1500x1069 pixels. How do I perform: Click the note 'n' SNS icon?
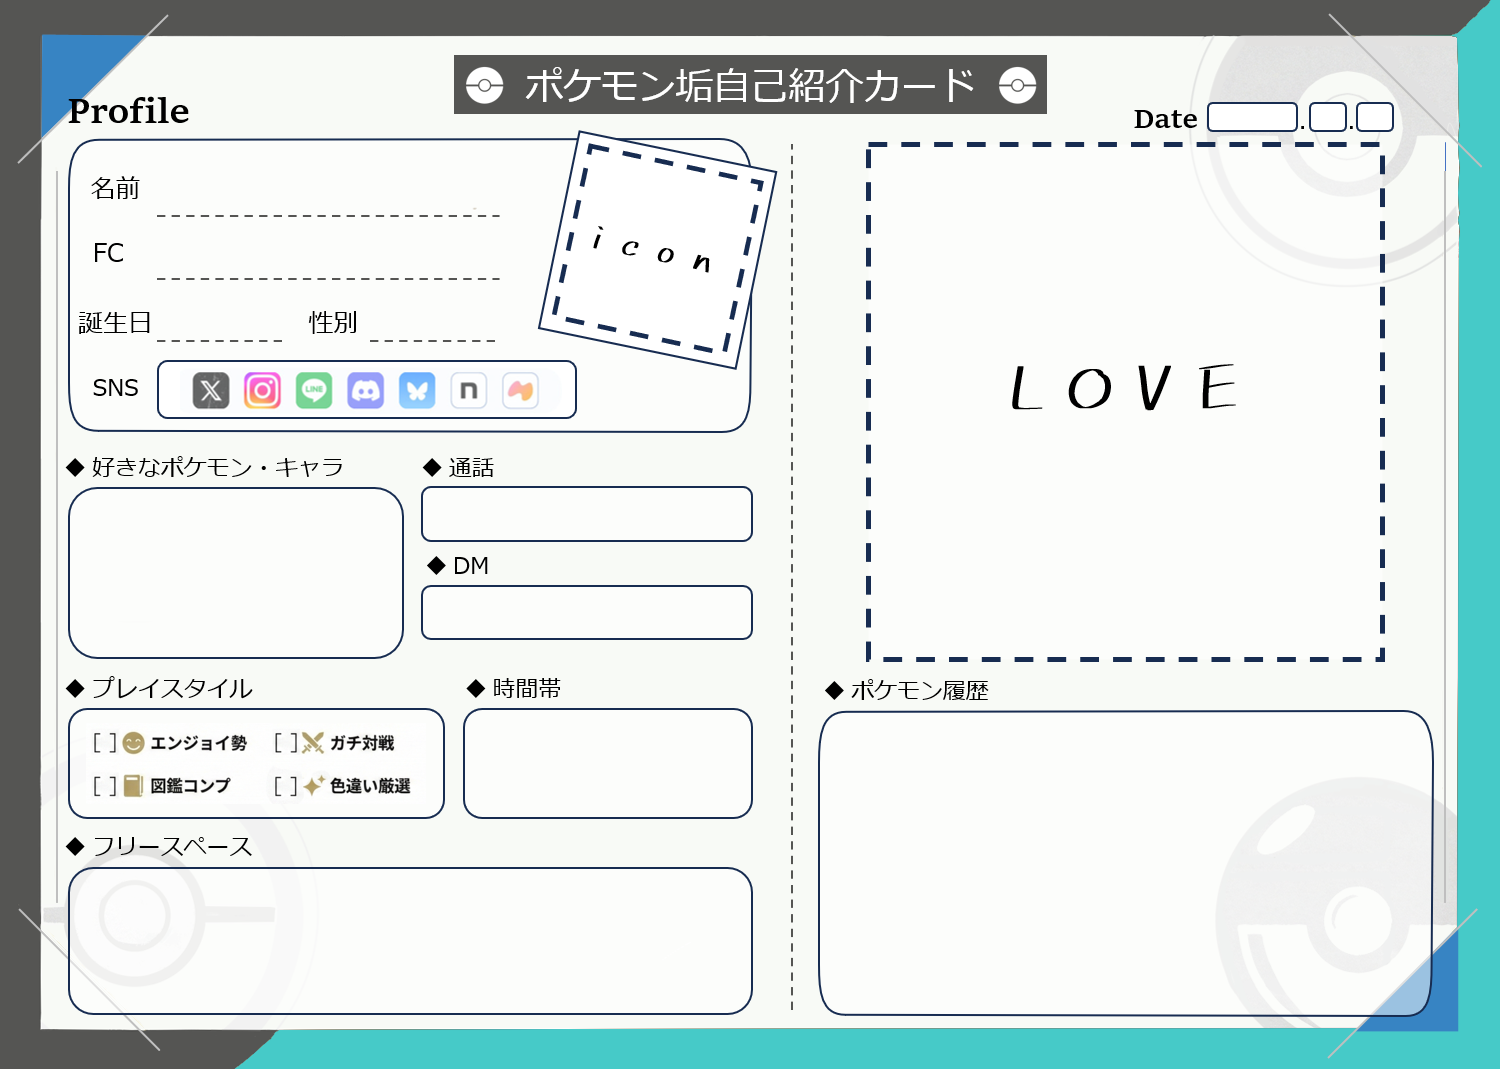pyautogui.click(x=469, y=390)
